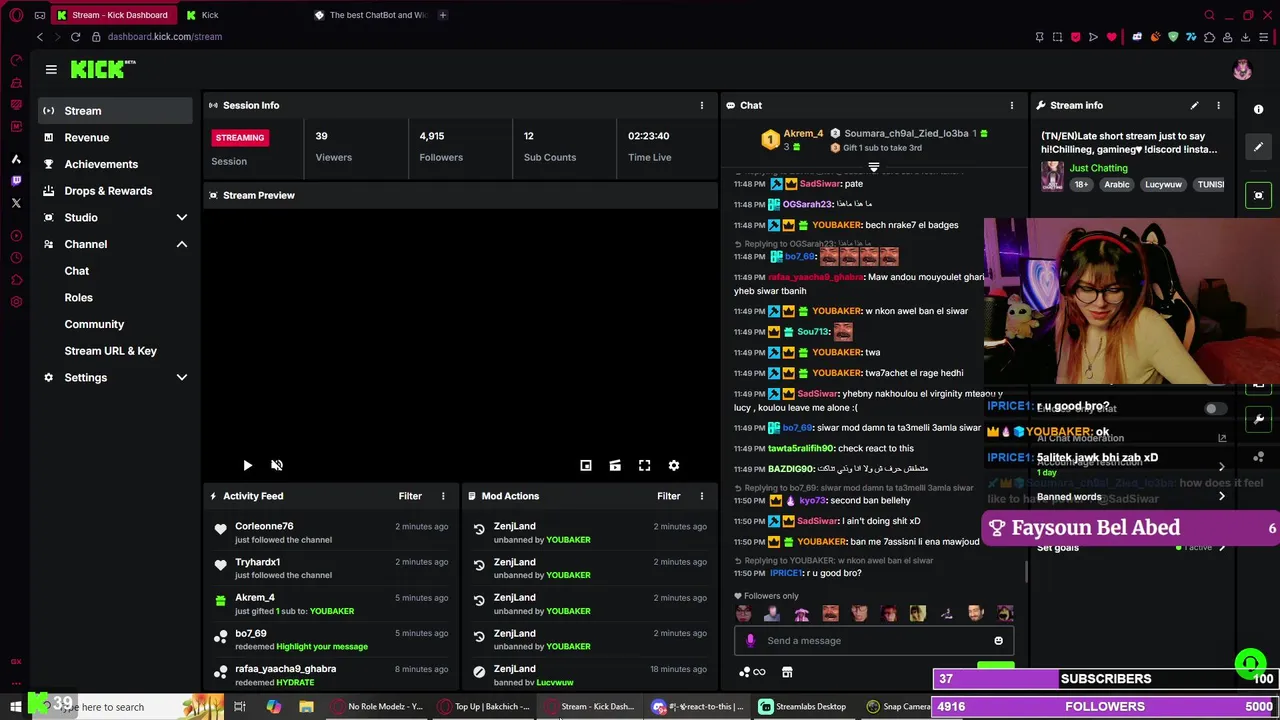This screenshot has height=720, width=1280.
Task: Play the stream preview
Action: (x=247, y=465)
